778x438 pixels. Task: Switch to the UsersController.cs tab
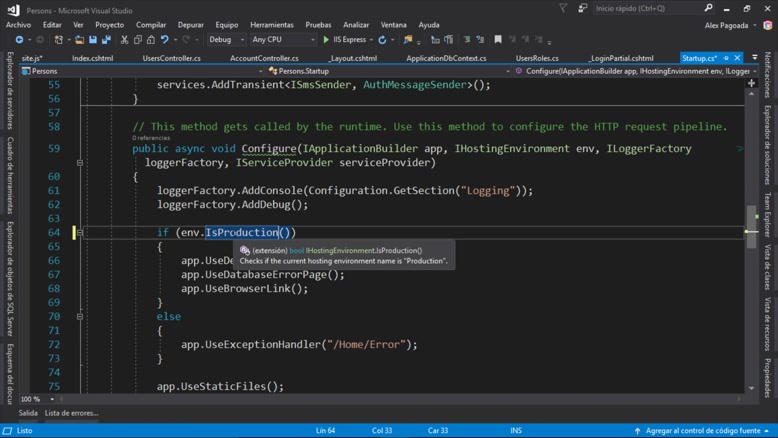pyautogui.click(x=171, y=58)
